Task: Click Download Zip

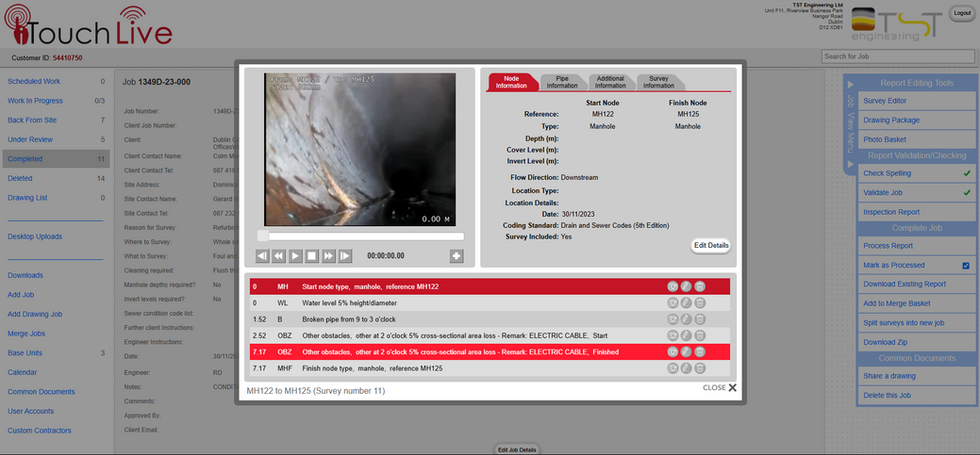Action: tap(915, 342)
